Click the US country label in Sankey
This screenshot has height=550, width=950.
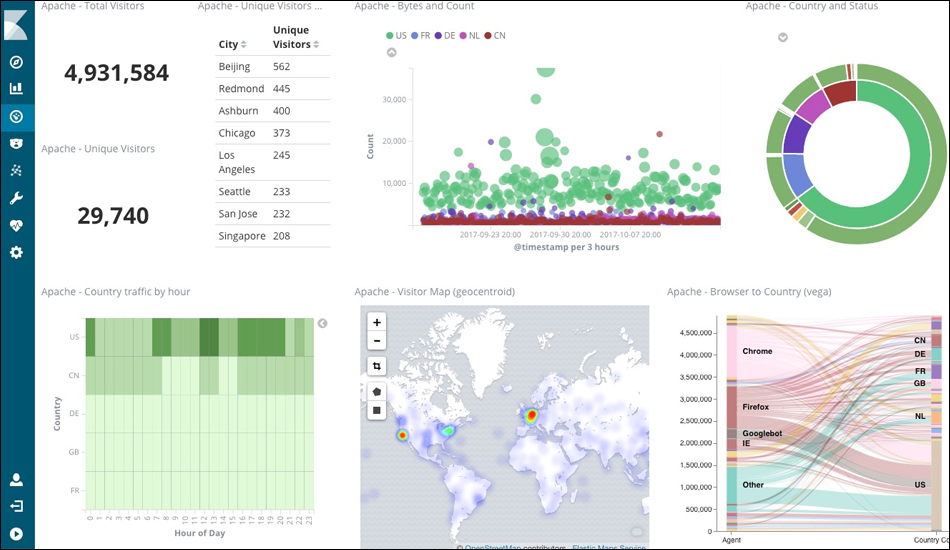click(920, 485)
